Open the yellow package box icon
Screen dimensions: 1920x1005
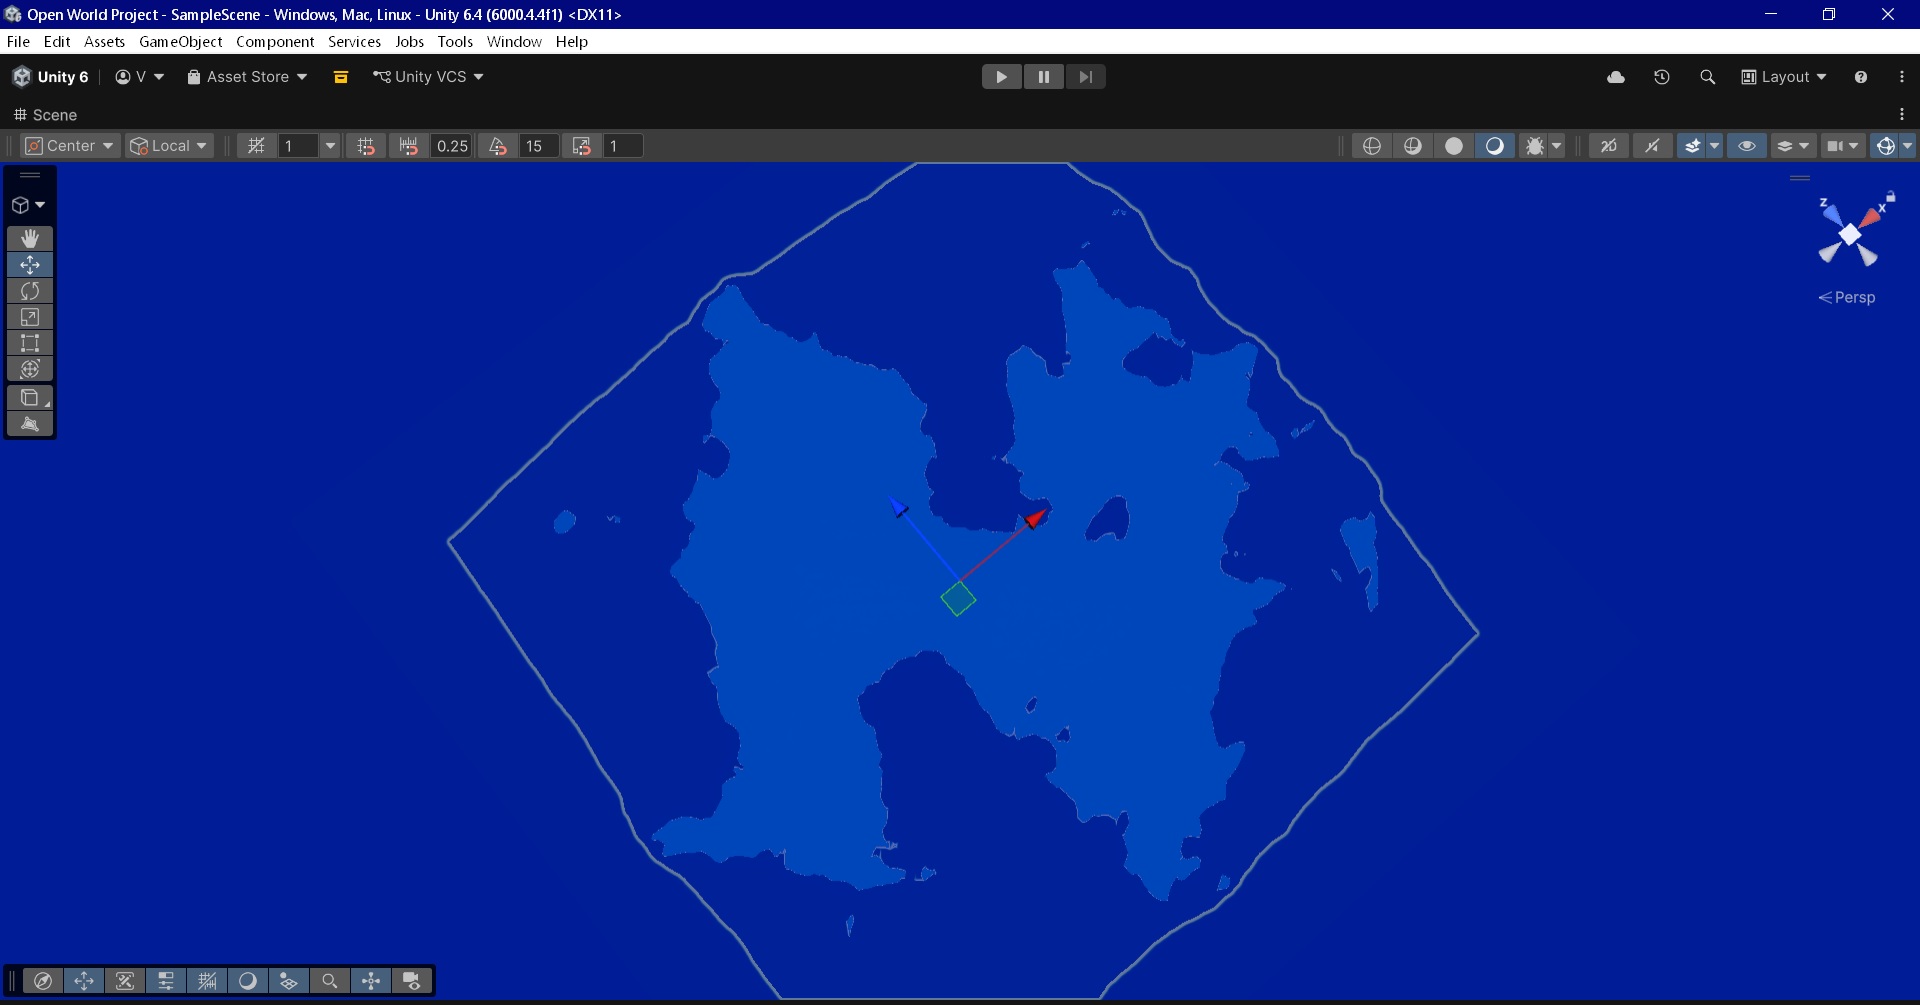click(x=341, y=77)
